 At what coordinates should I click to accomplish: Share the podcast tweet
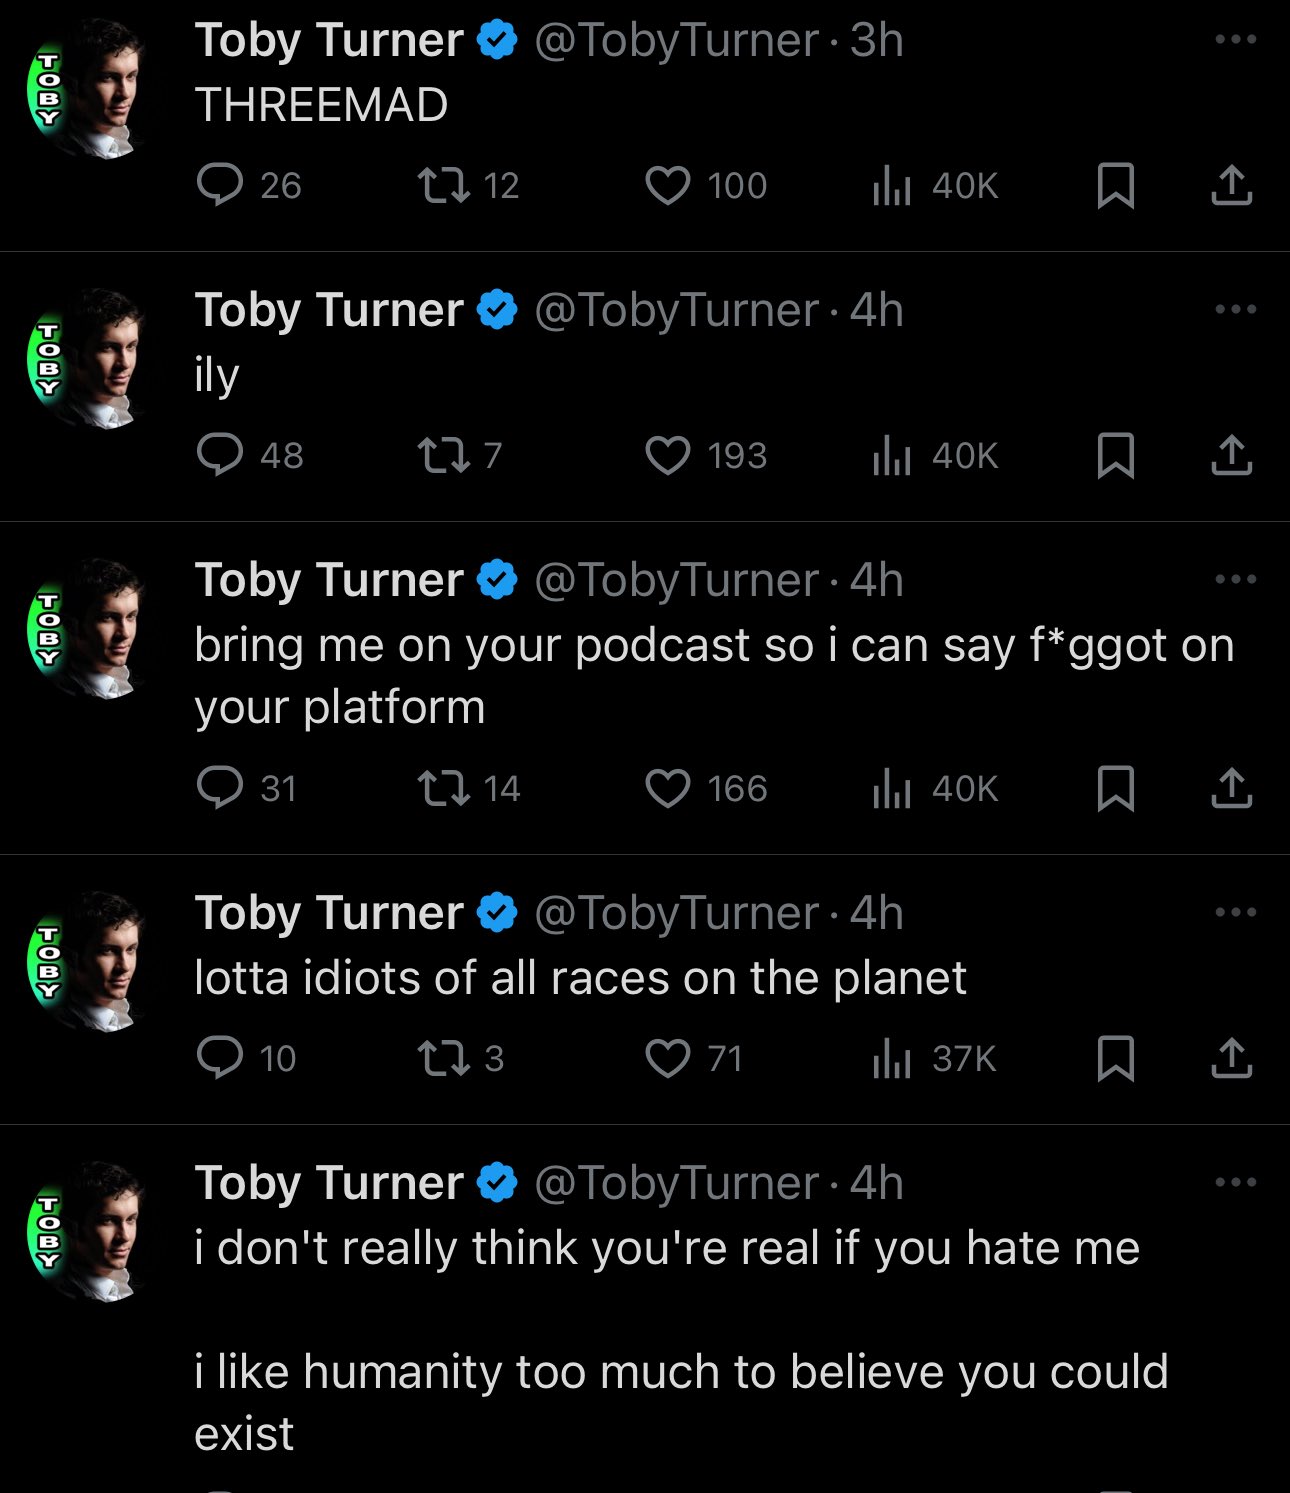pos(1231,788)
